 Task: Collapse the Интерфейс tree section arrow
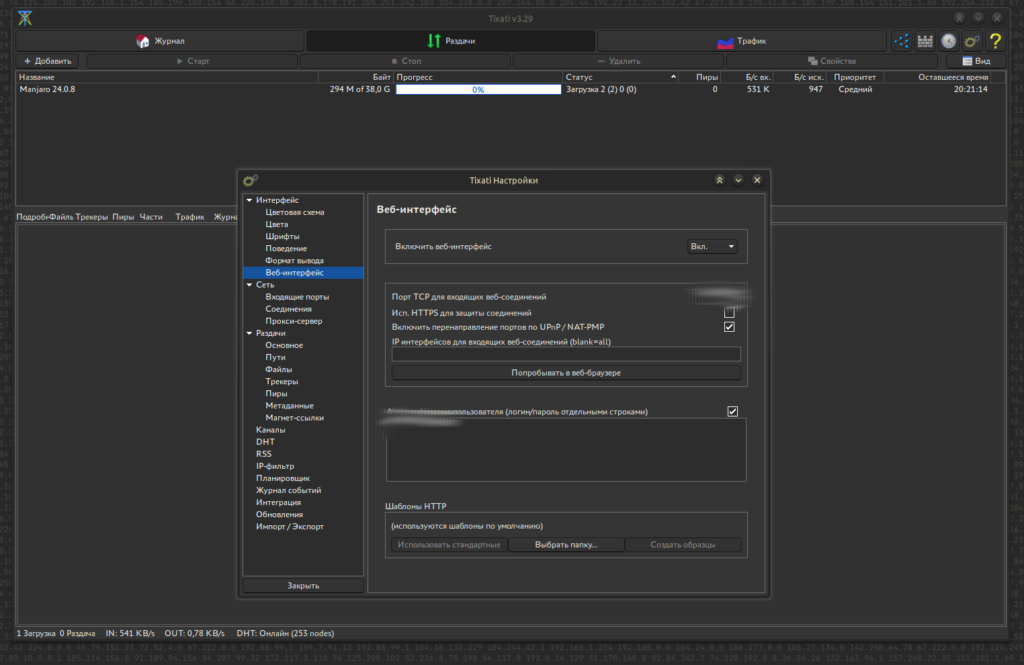click(x=249, y=201)
